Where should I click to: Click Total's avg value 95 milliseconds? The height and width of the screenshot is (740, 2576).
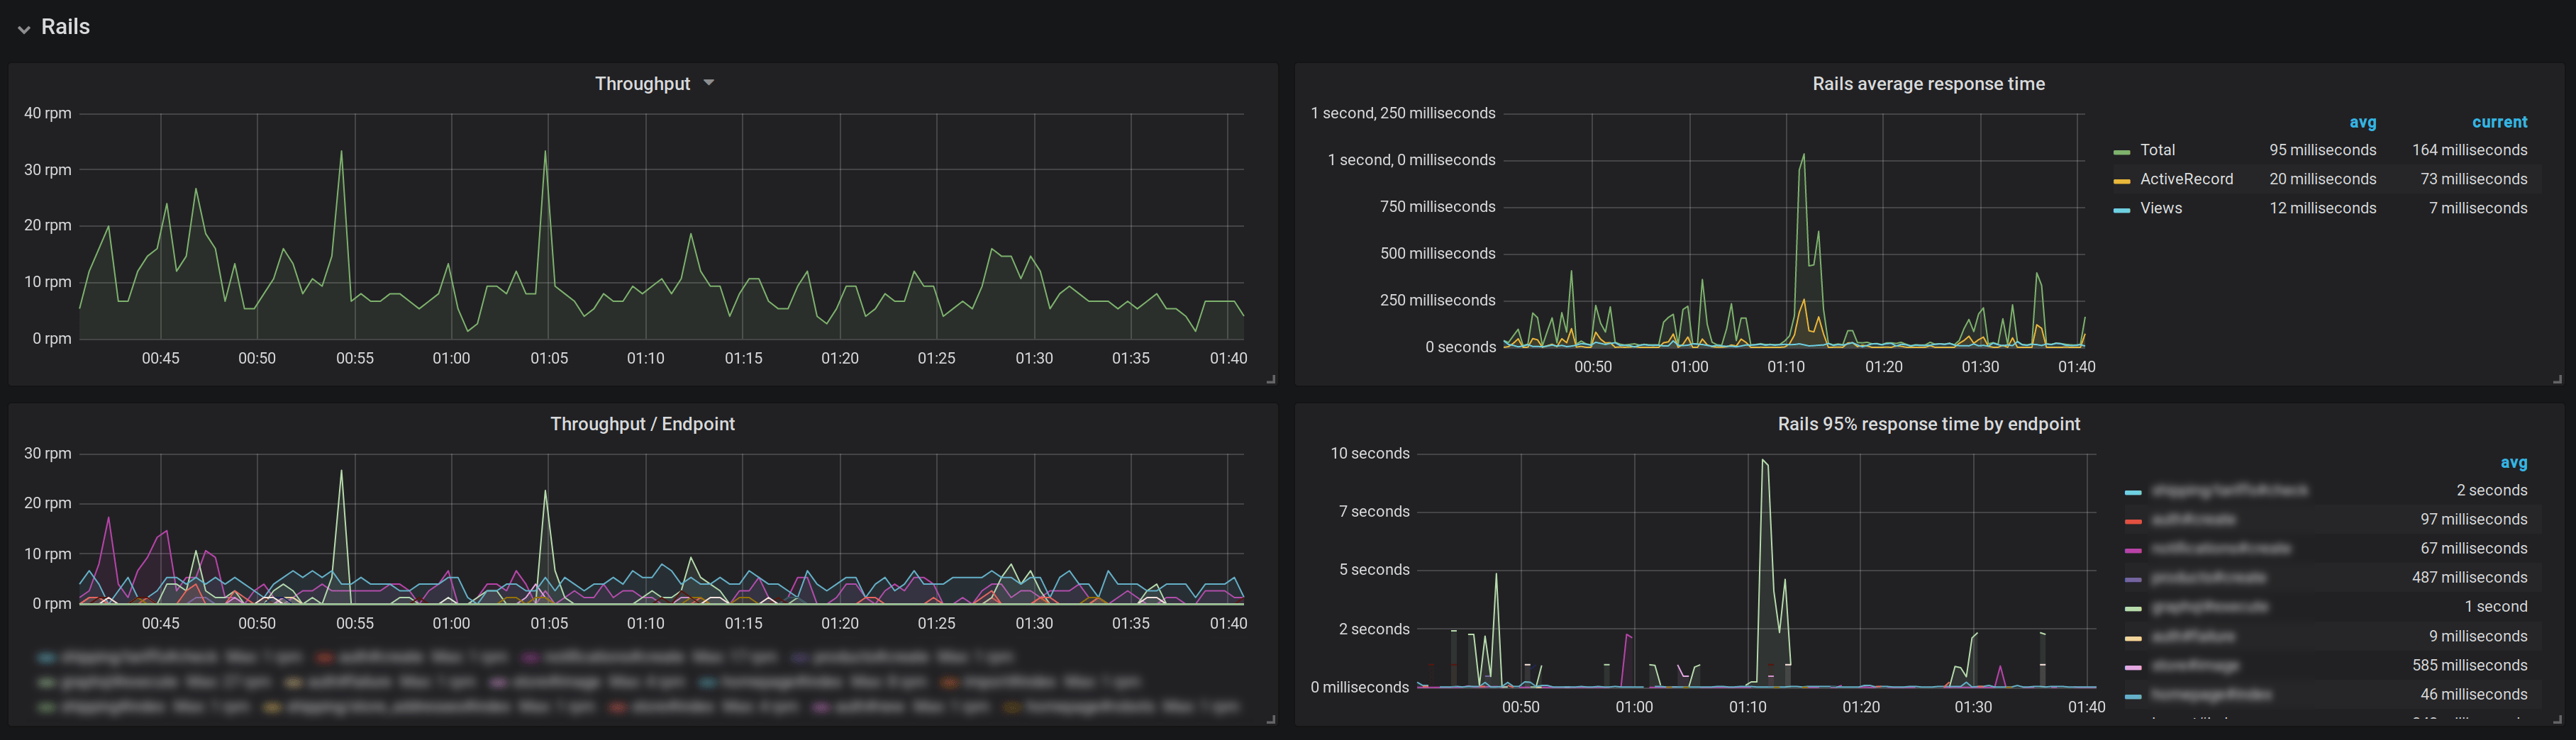pyautogui.click(x=2322, y=150)
